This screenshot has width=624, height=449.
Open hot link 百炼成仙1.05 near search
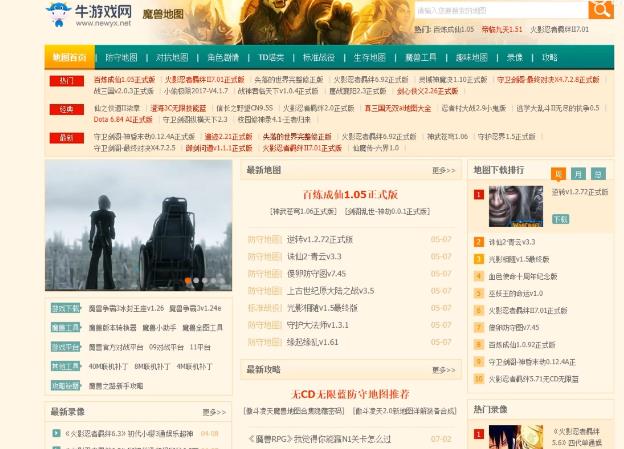click(454, 29)
